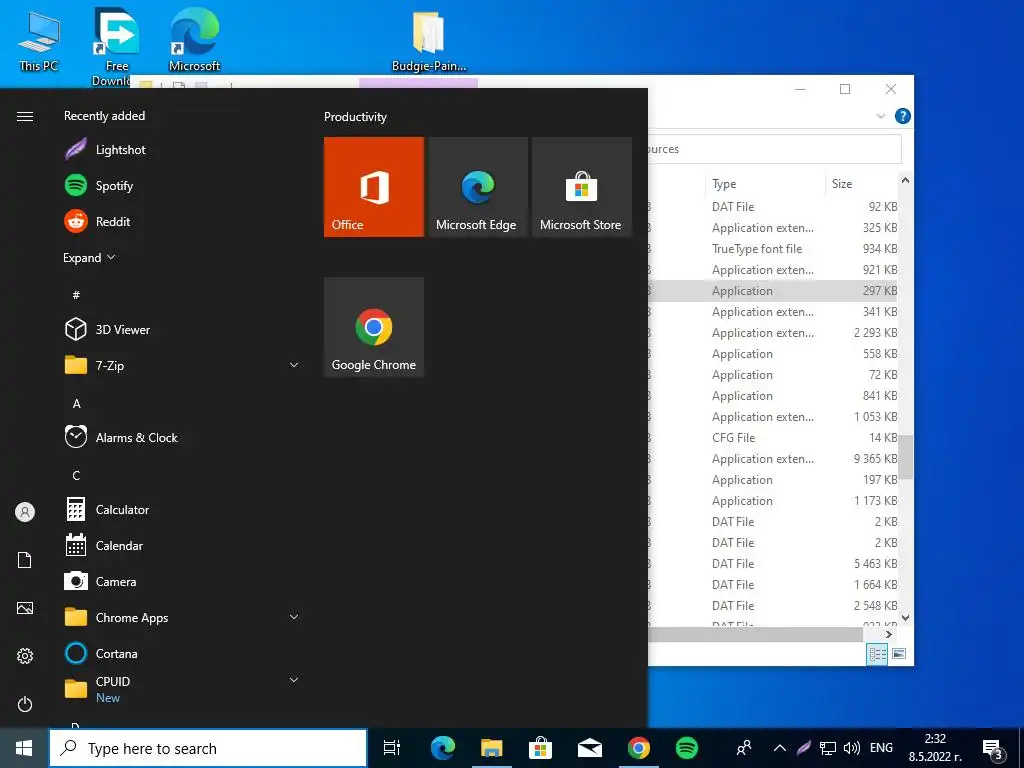Open File Explorer from the taskbar

491,748
